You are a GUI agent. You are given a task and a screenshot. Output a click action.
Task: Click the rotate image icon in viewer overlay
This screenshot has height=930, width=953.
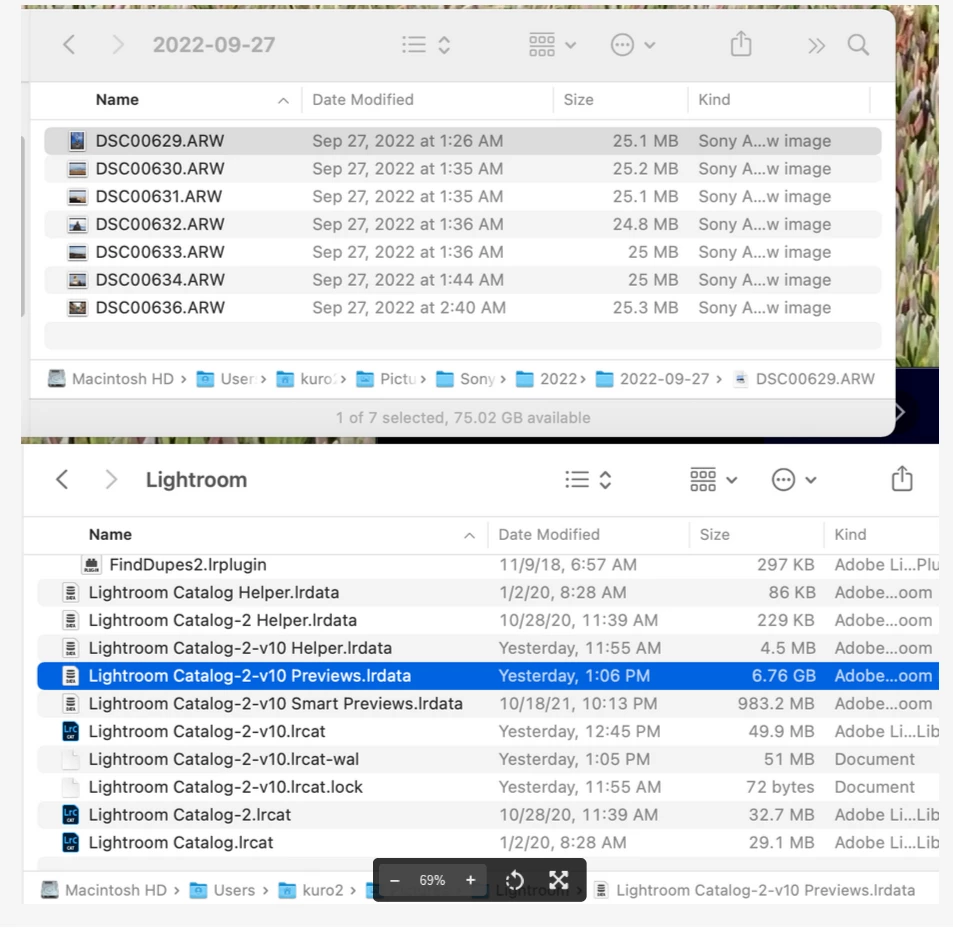514,880
